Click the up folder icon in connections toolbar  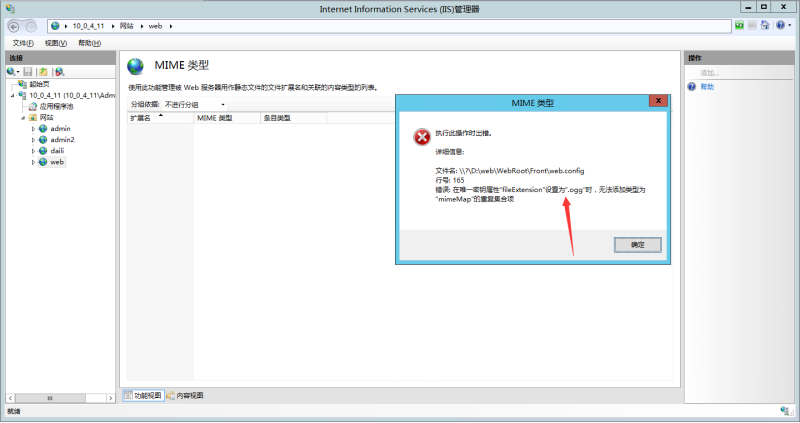point(43,72)
